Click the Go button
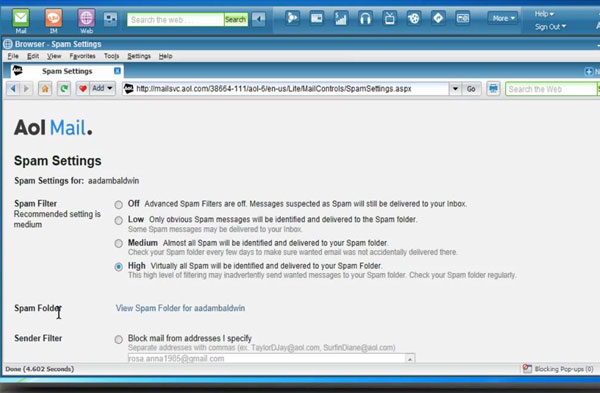Image resolution: width=600 pixels, height=393 pixels. pos(471,89)
